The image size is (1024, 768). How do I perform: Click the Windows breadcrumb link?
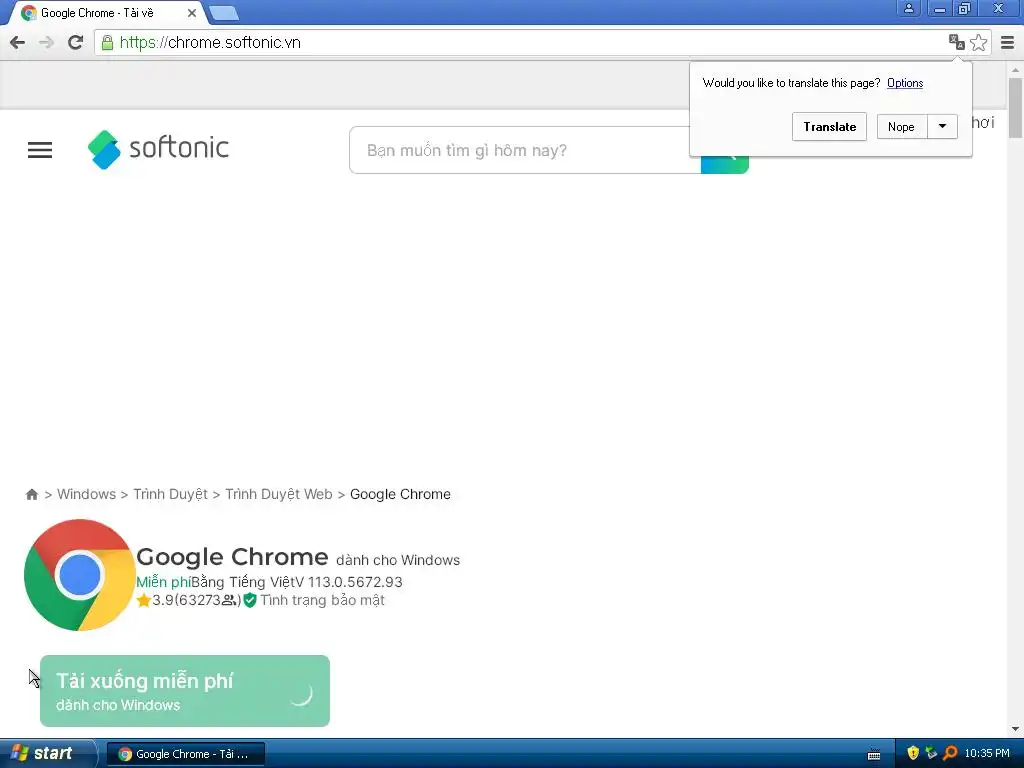pyautogui.click(x=86, y=494)
